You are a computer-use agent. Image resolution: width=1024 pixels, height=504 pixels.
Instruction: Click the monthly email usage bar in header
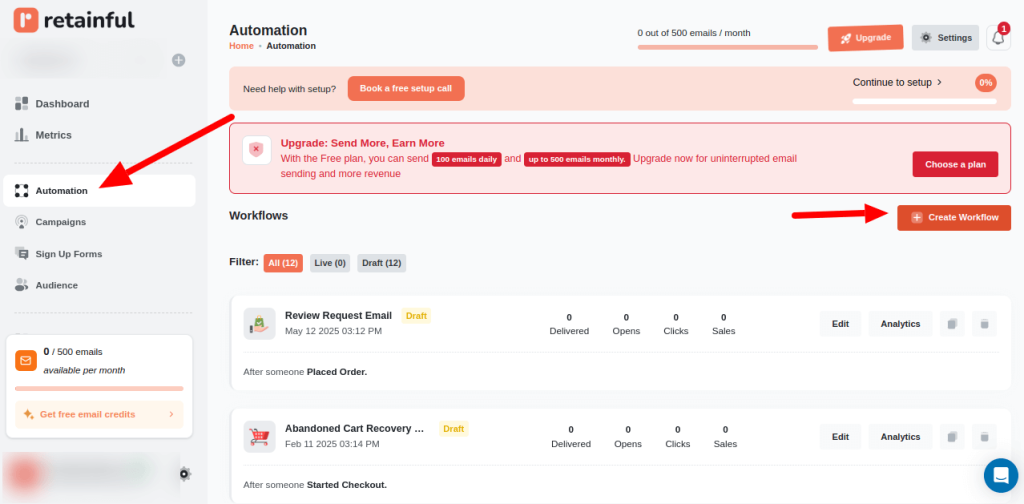728,47
